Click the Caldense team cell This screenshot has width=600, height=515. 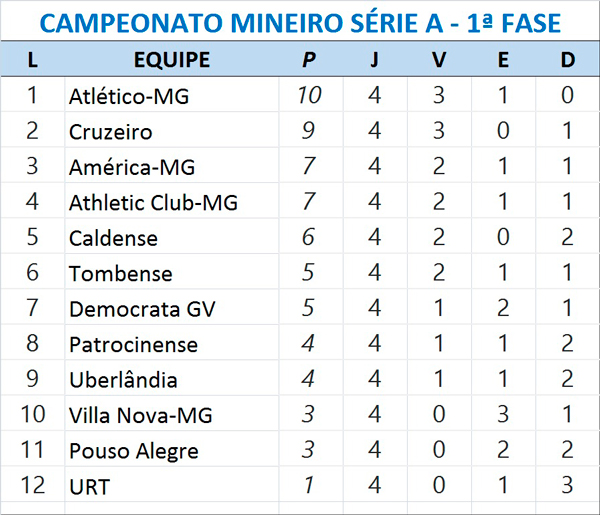113,238
